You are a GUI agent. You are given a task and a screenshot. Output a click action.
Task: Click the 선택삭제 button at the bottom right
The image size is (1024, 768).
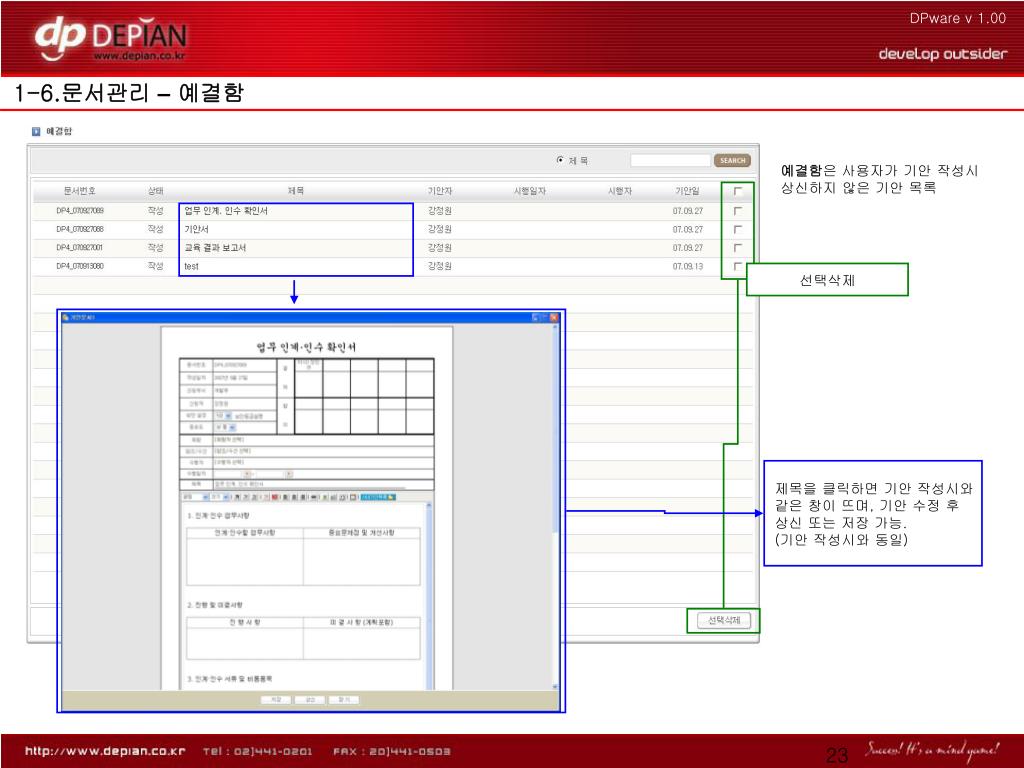pyautogui.click(x=723, y=620)
